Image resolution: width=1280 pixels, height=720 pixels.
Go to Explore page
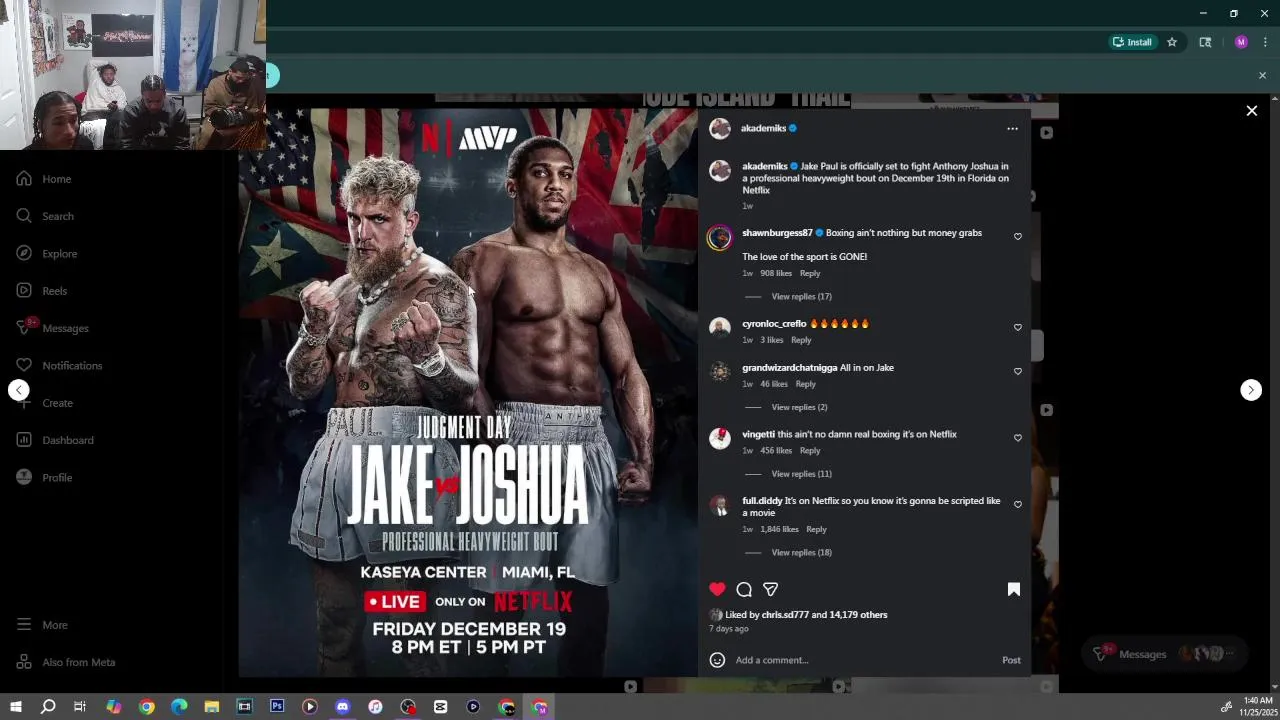point(46,254)
